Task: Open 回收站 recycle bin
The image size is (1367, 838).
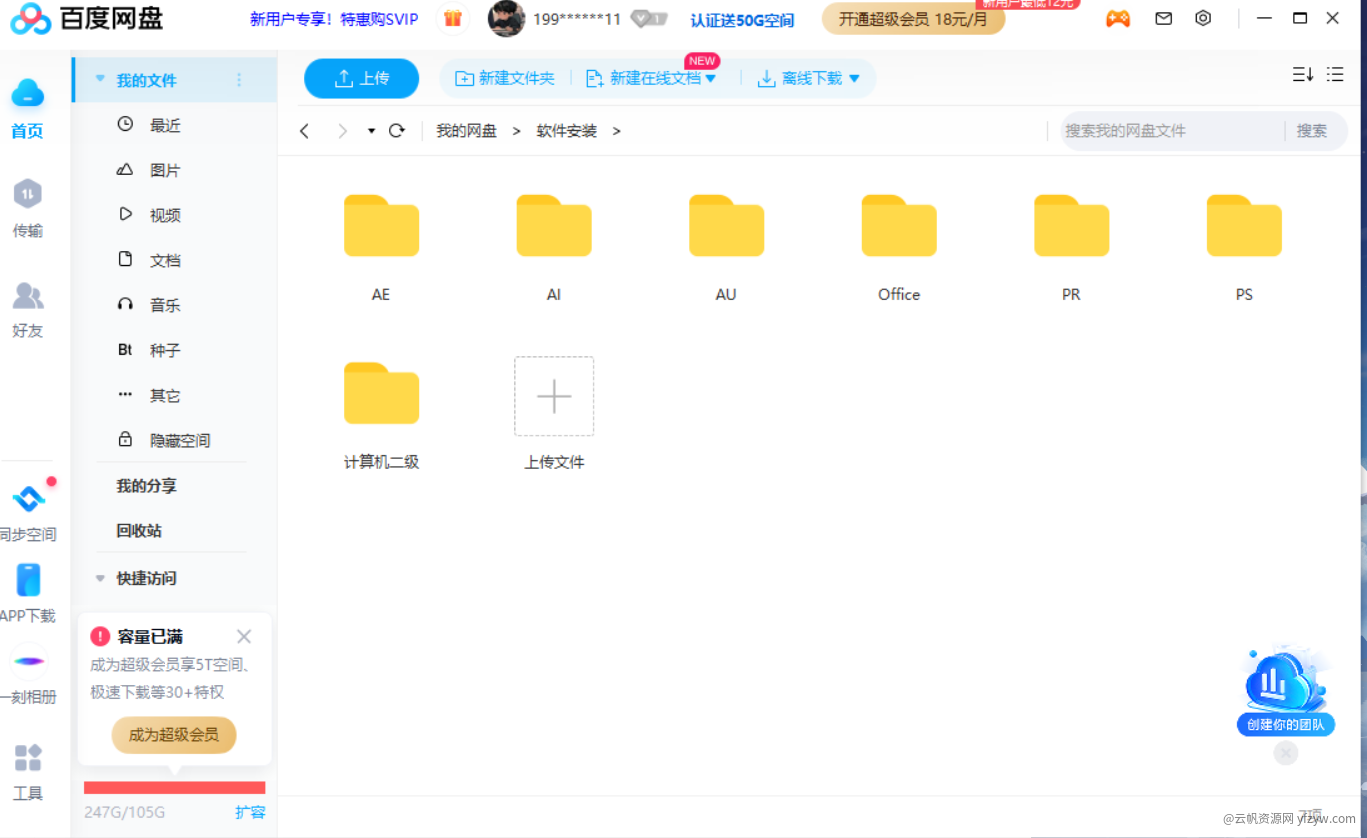Action: pyautogui.click(x=139, y=531)
